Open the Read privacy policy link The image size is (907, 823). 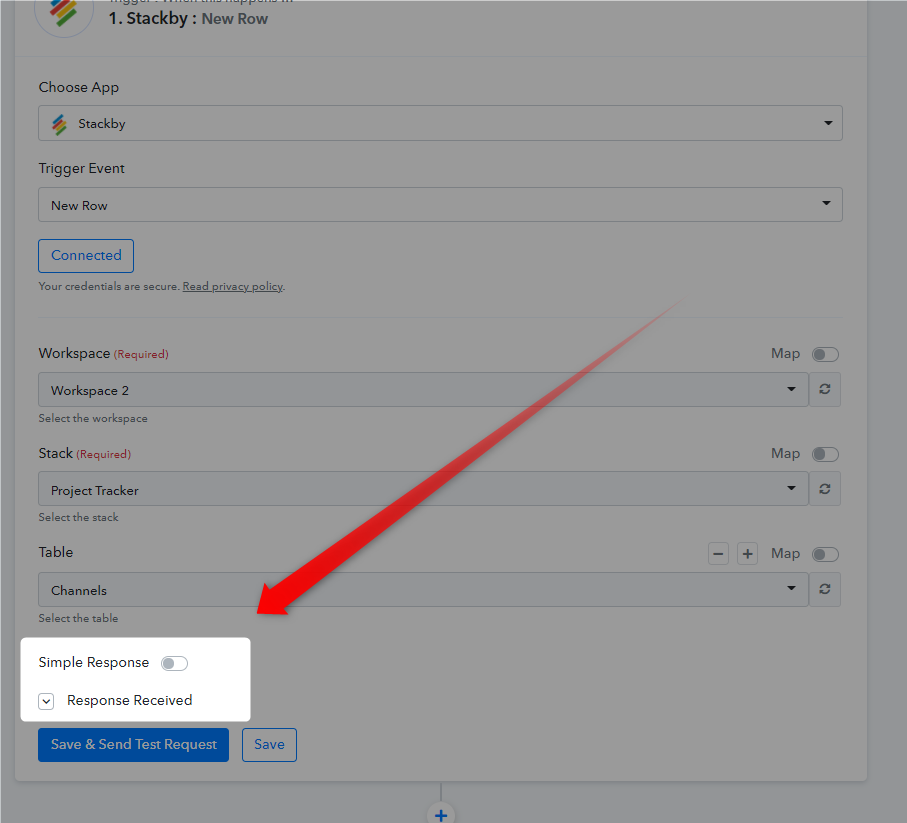tap(233, 286)
